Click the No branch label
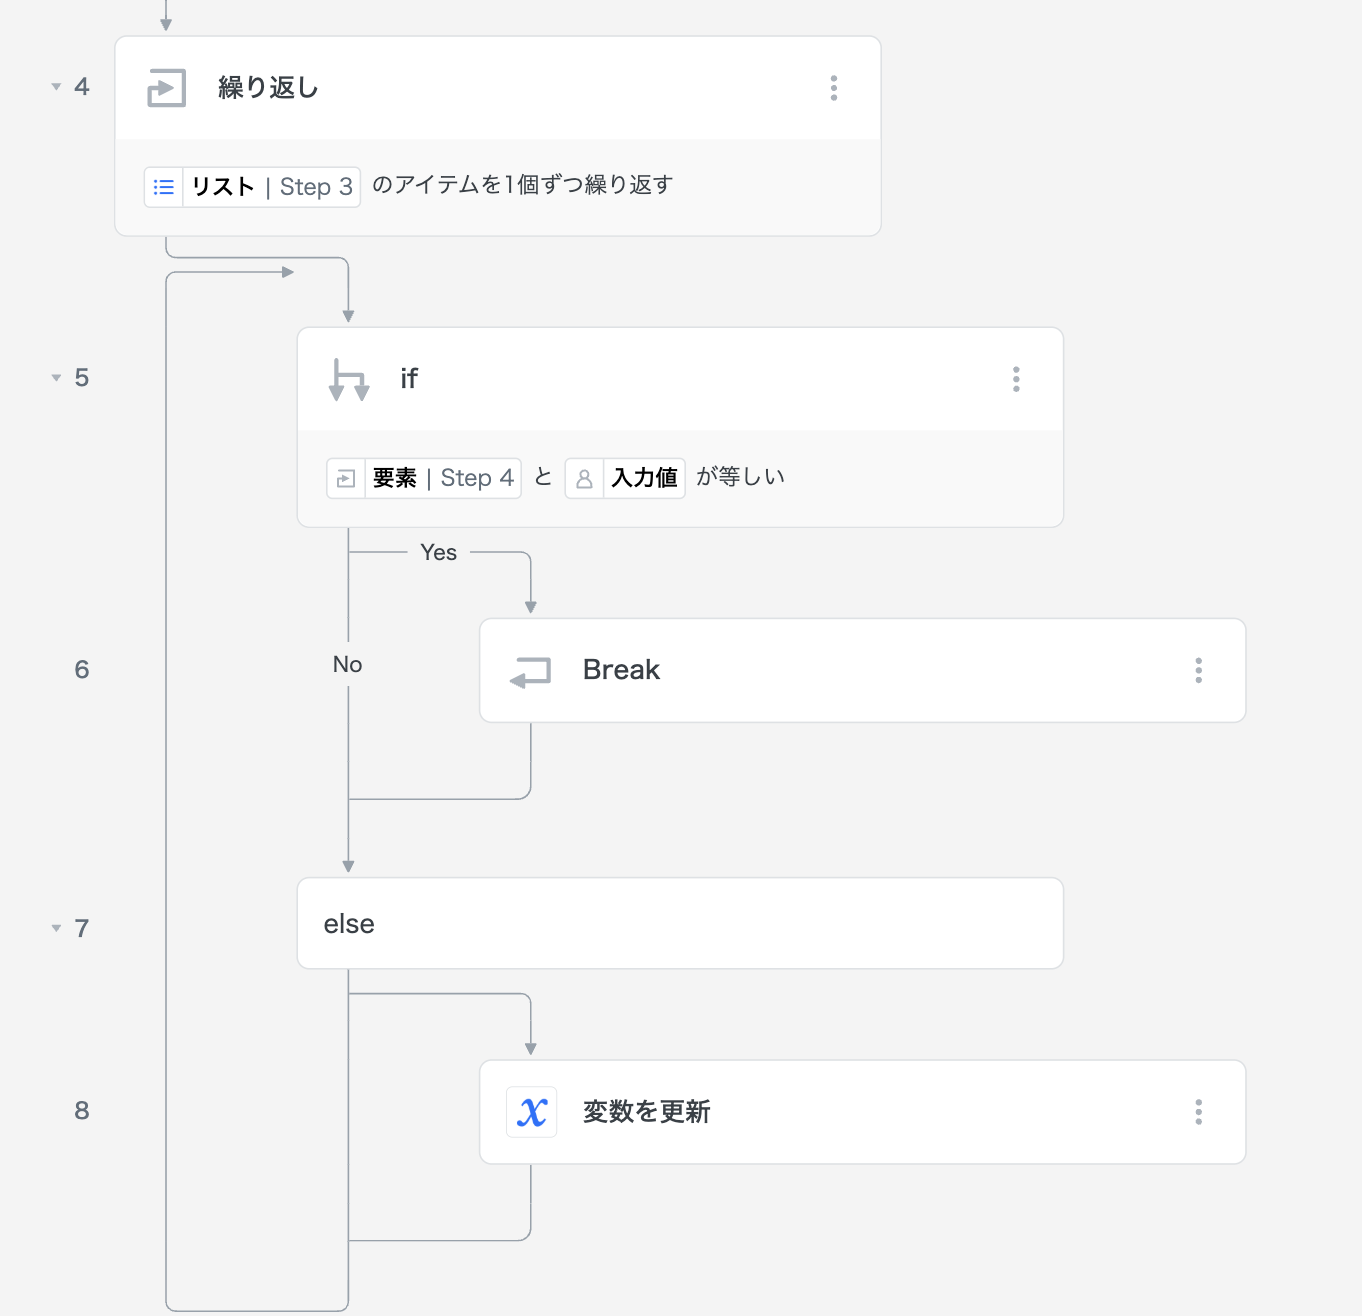This screenshot has height=1316, width=1362. [347, 665]
